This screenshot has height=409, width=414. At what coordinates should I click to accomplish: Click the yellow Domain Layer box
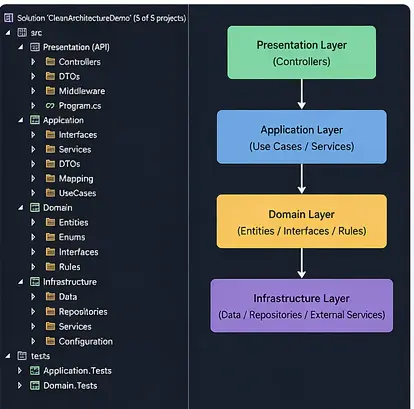(x=302, y=221)
